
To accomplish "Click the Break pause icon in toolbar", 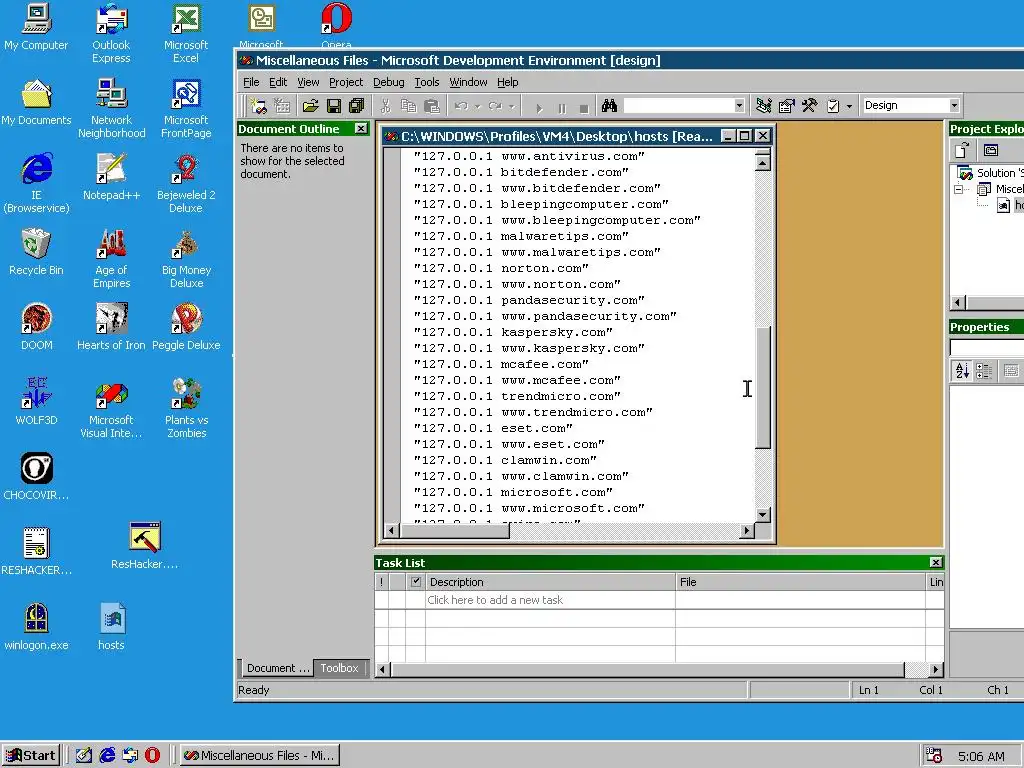I will [562, 108].
